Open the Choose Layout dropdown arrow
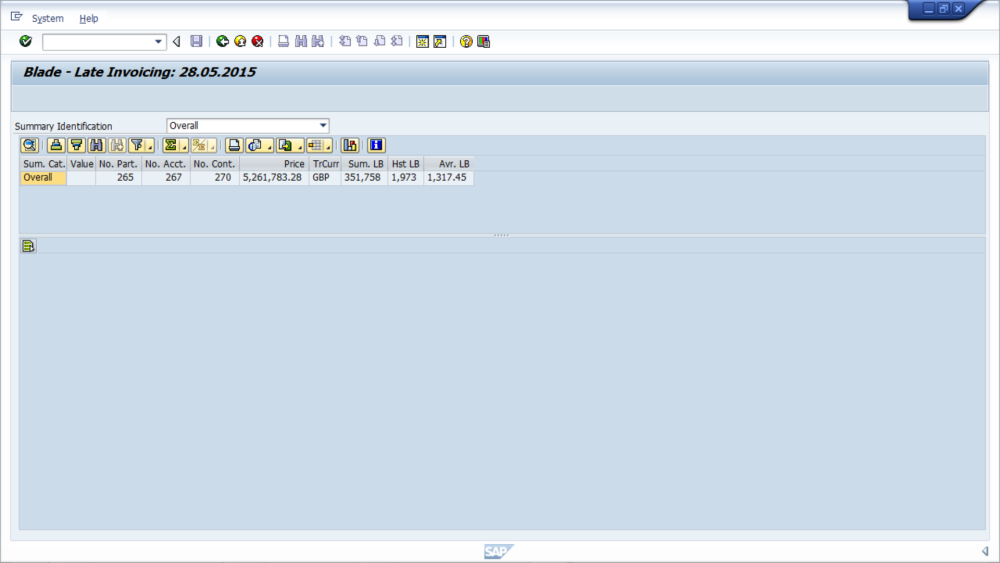 [x=328, y=146]
